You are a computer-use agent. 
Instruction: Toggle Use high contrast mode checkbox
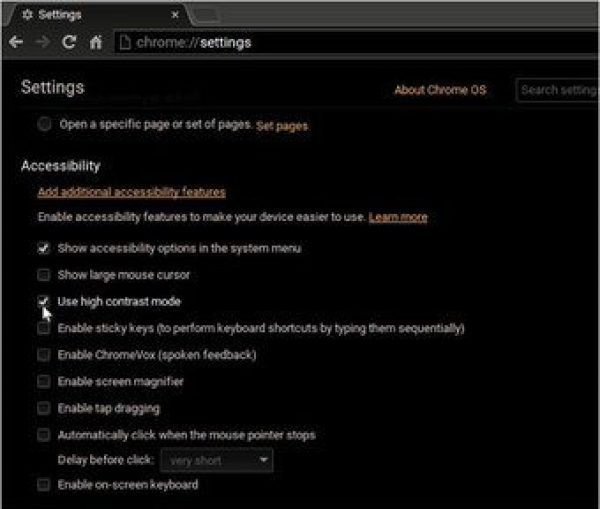click(44, 302)
